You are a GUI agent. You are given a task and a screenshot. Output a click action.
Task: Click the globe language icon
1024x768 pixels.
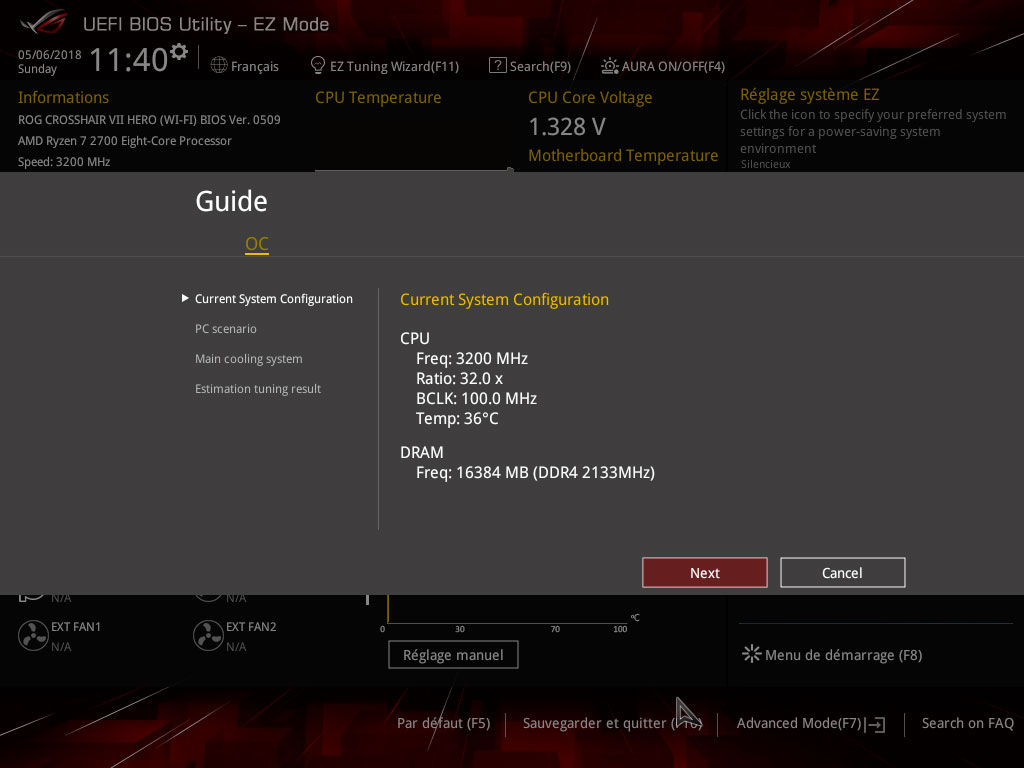(x=219, y=66)
